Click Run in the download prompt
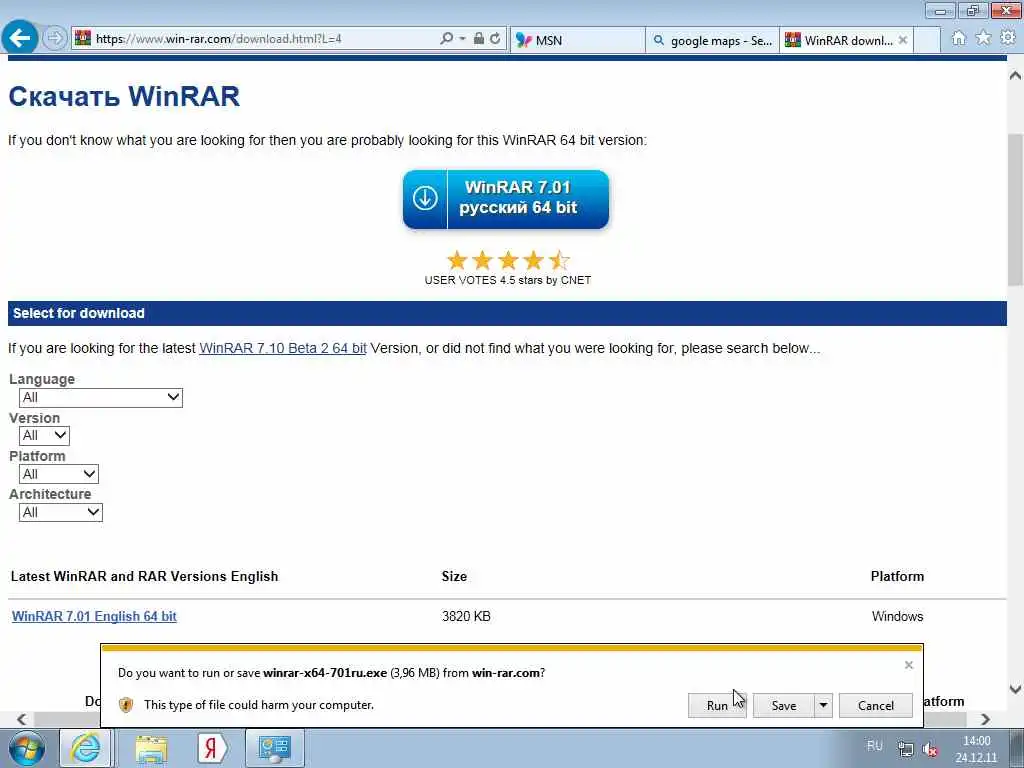 [717, 705]
